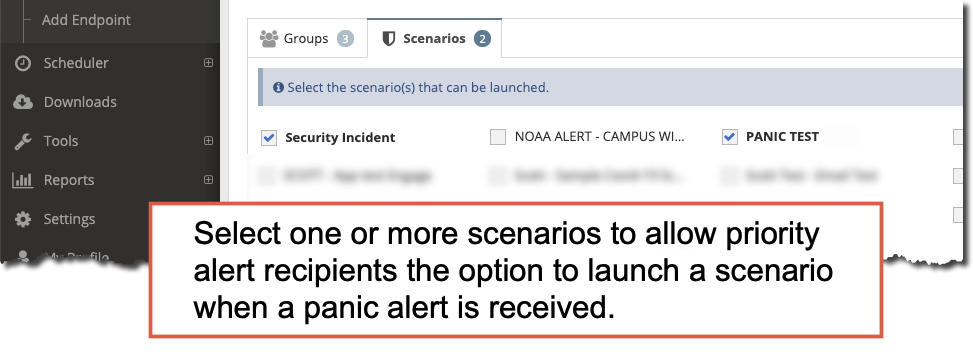The image size is (973, 363).
Task: Click the Tools wrench icon
Action: click(x=23, y=141)
